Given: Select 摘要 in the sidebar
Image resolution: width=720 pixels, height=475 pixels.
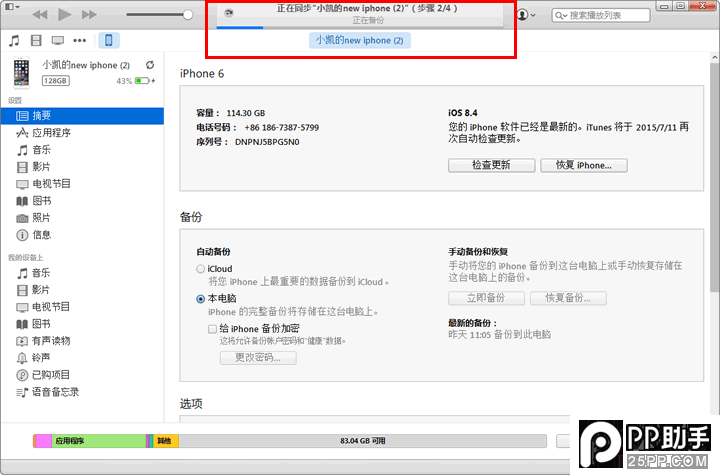Looking at the screenshot, I should tap(42, 116).
